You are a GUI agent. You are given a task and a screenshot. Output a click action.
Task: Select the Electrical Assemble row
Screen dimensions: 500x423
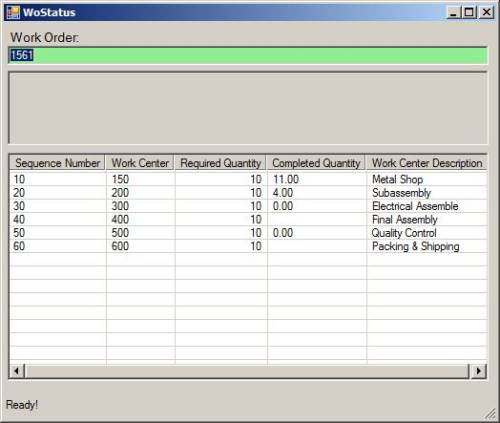pos(248,206)
